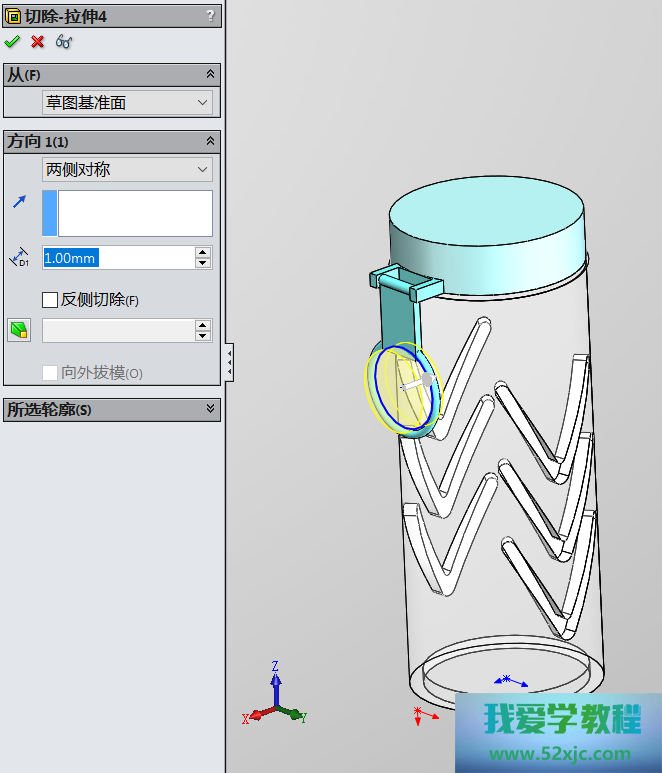This screenshot has height=773, width=662.
Task: Click the D1 depth dimension icon
Action: click(x=19, y=258)
